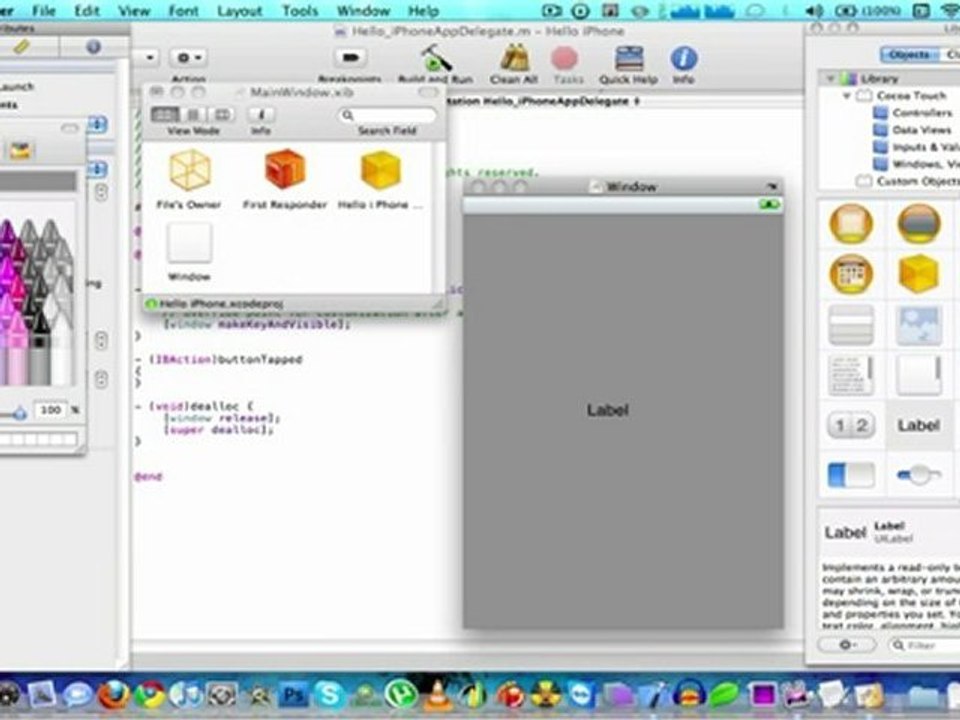Open the File menu
This screenshot has height=720, width=960.
click(43, 10)
